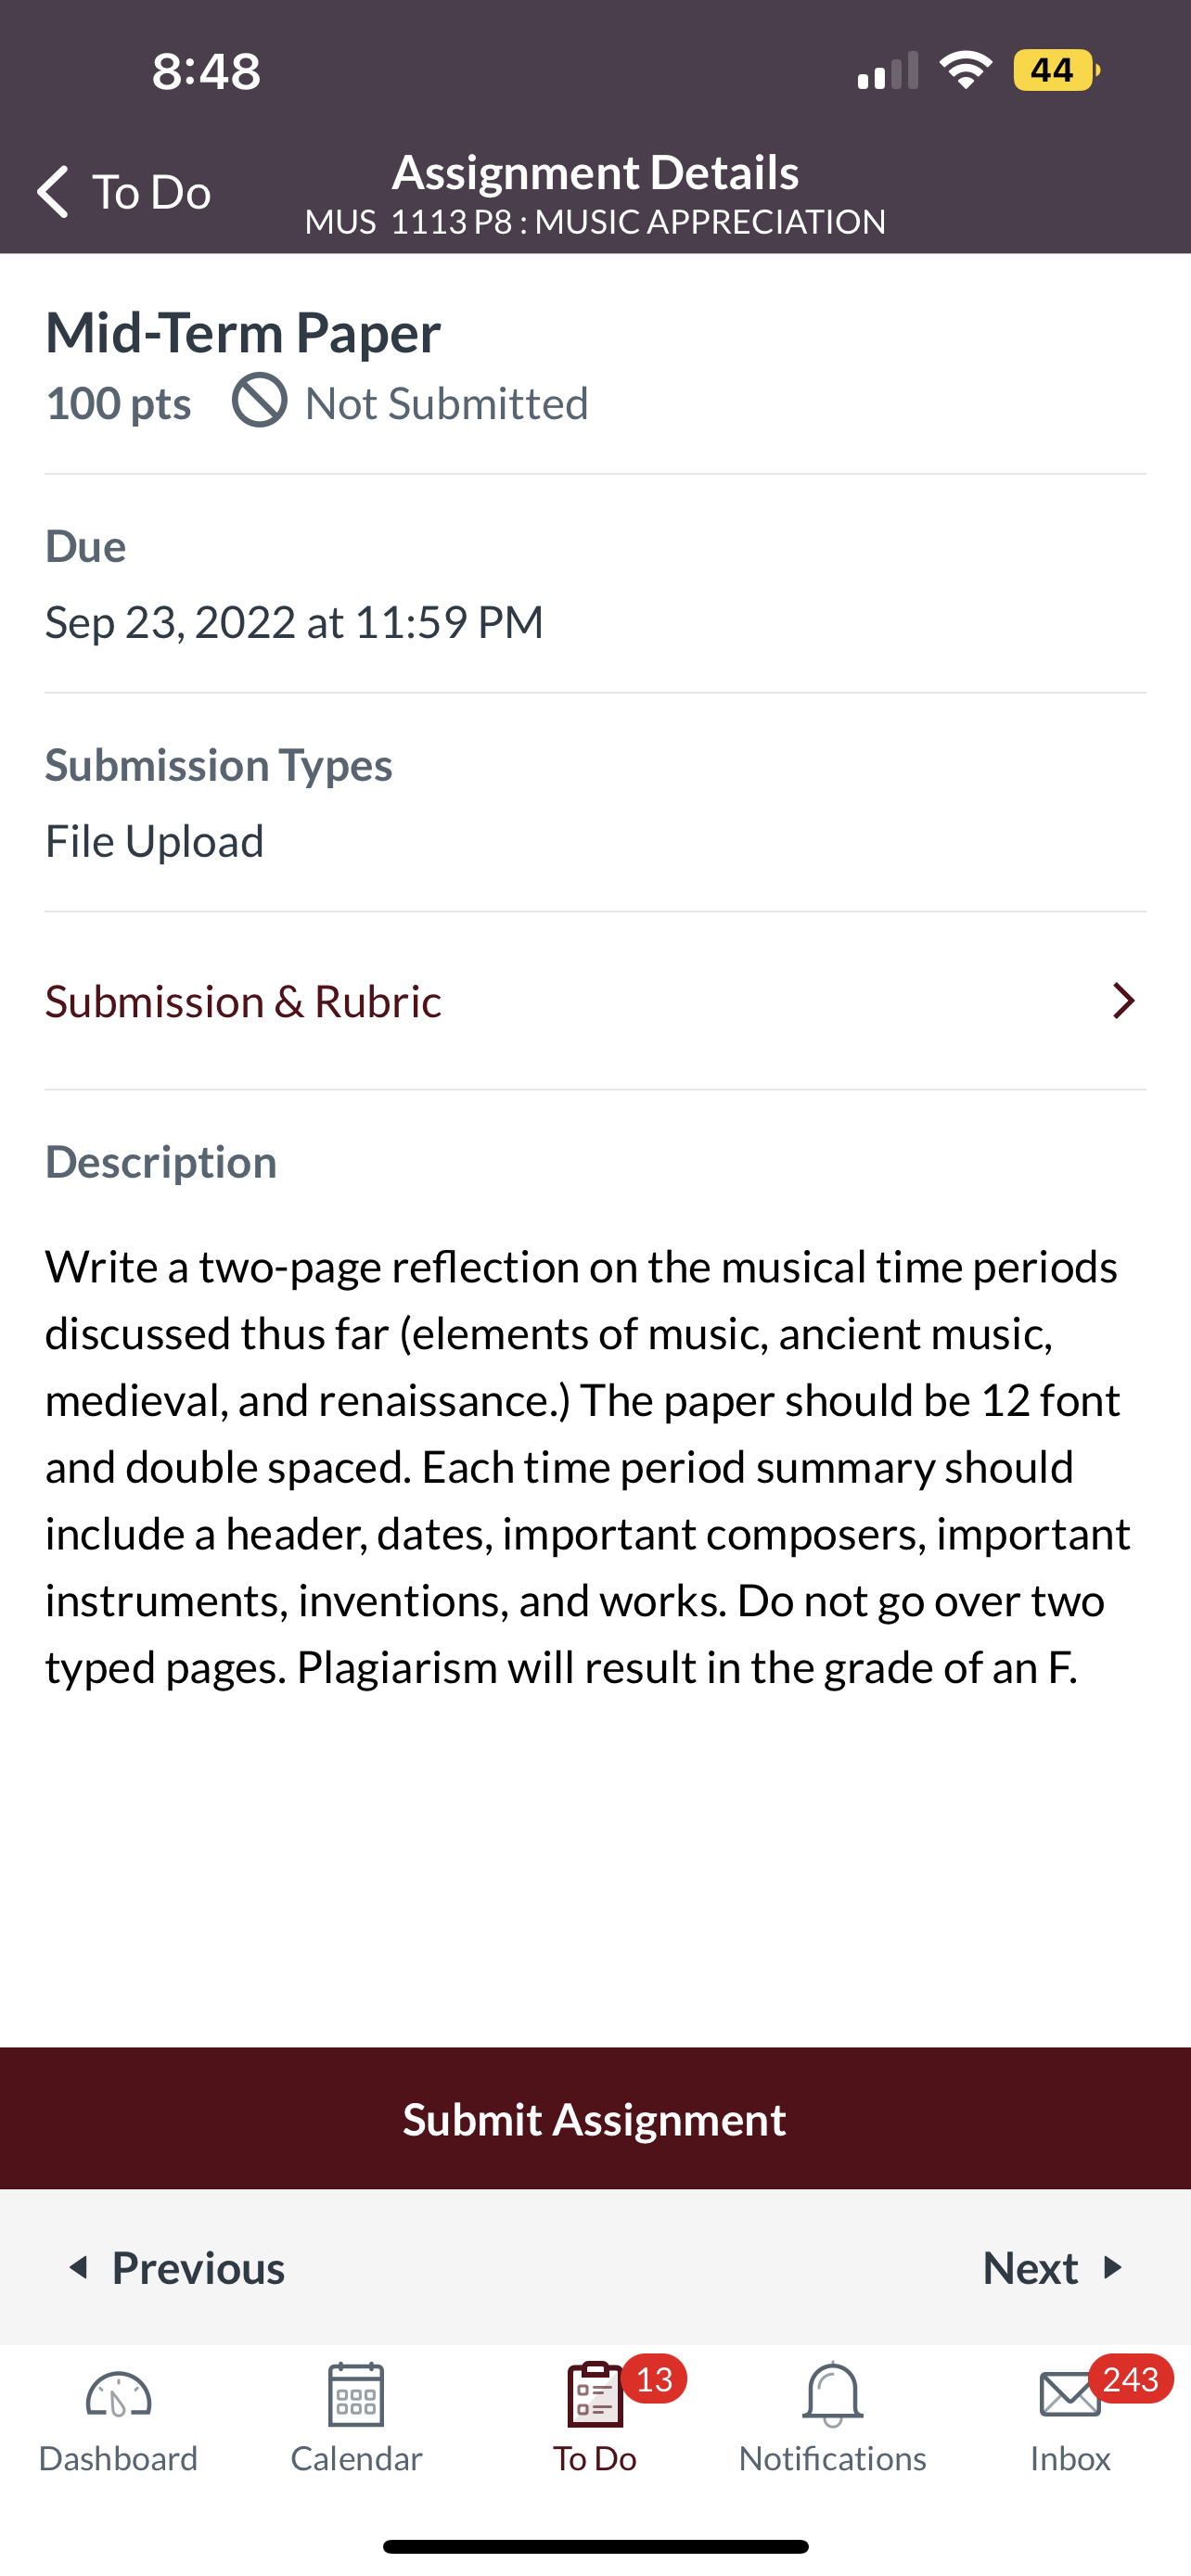Tap the To Do clipboard icon
The image size is (1191, 2576).
pyautogui.click(x=594, y=2395)
